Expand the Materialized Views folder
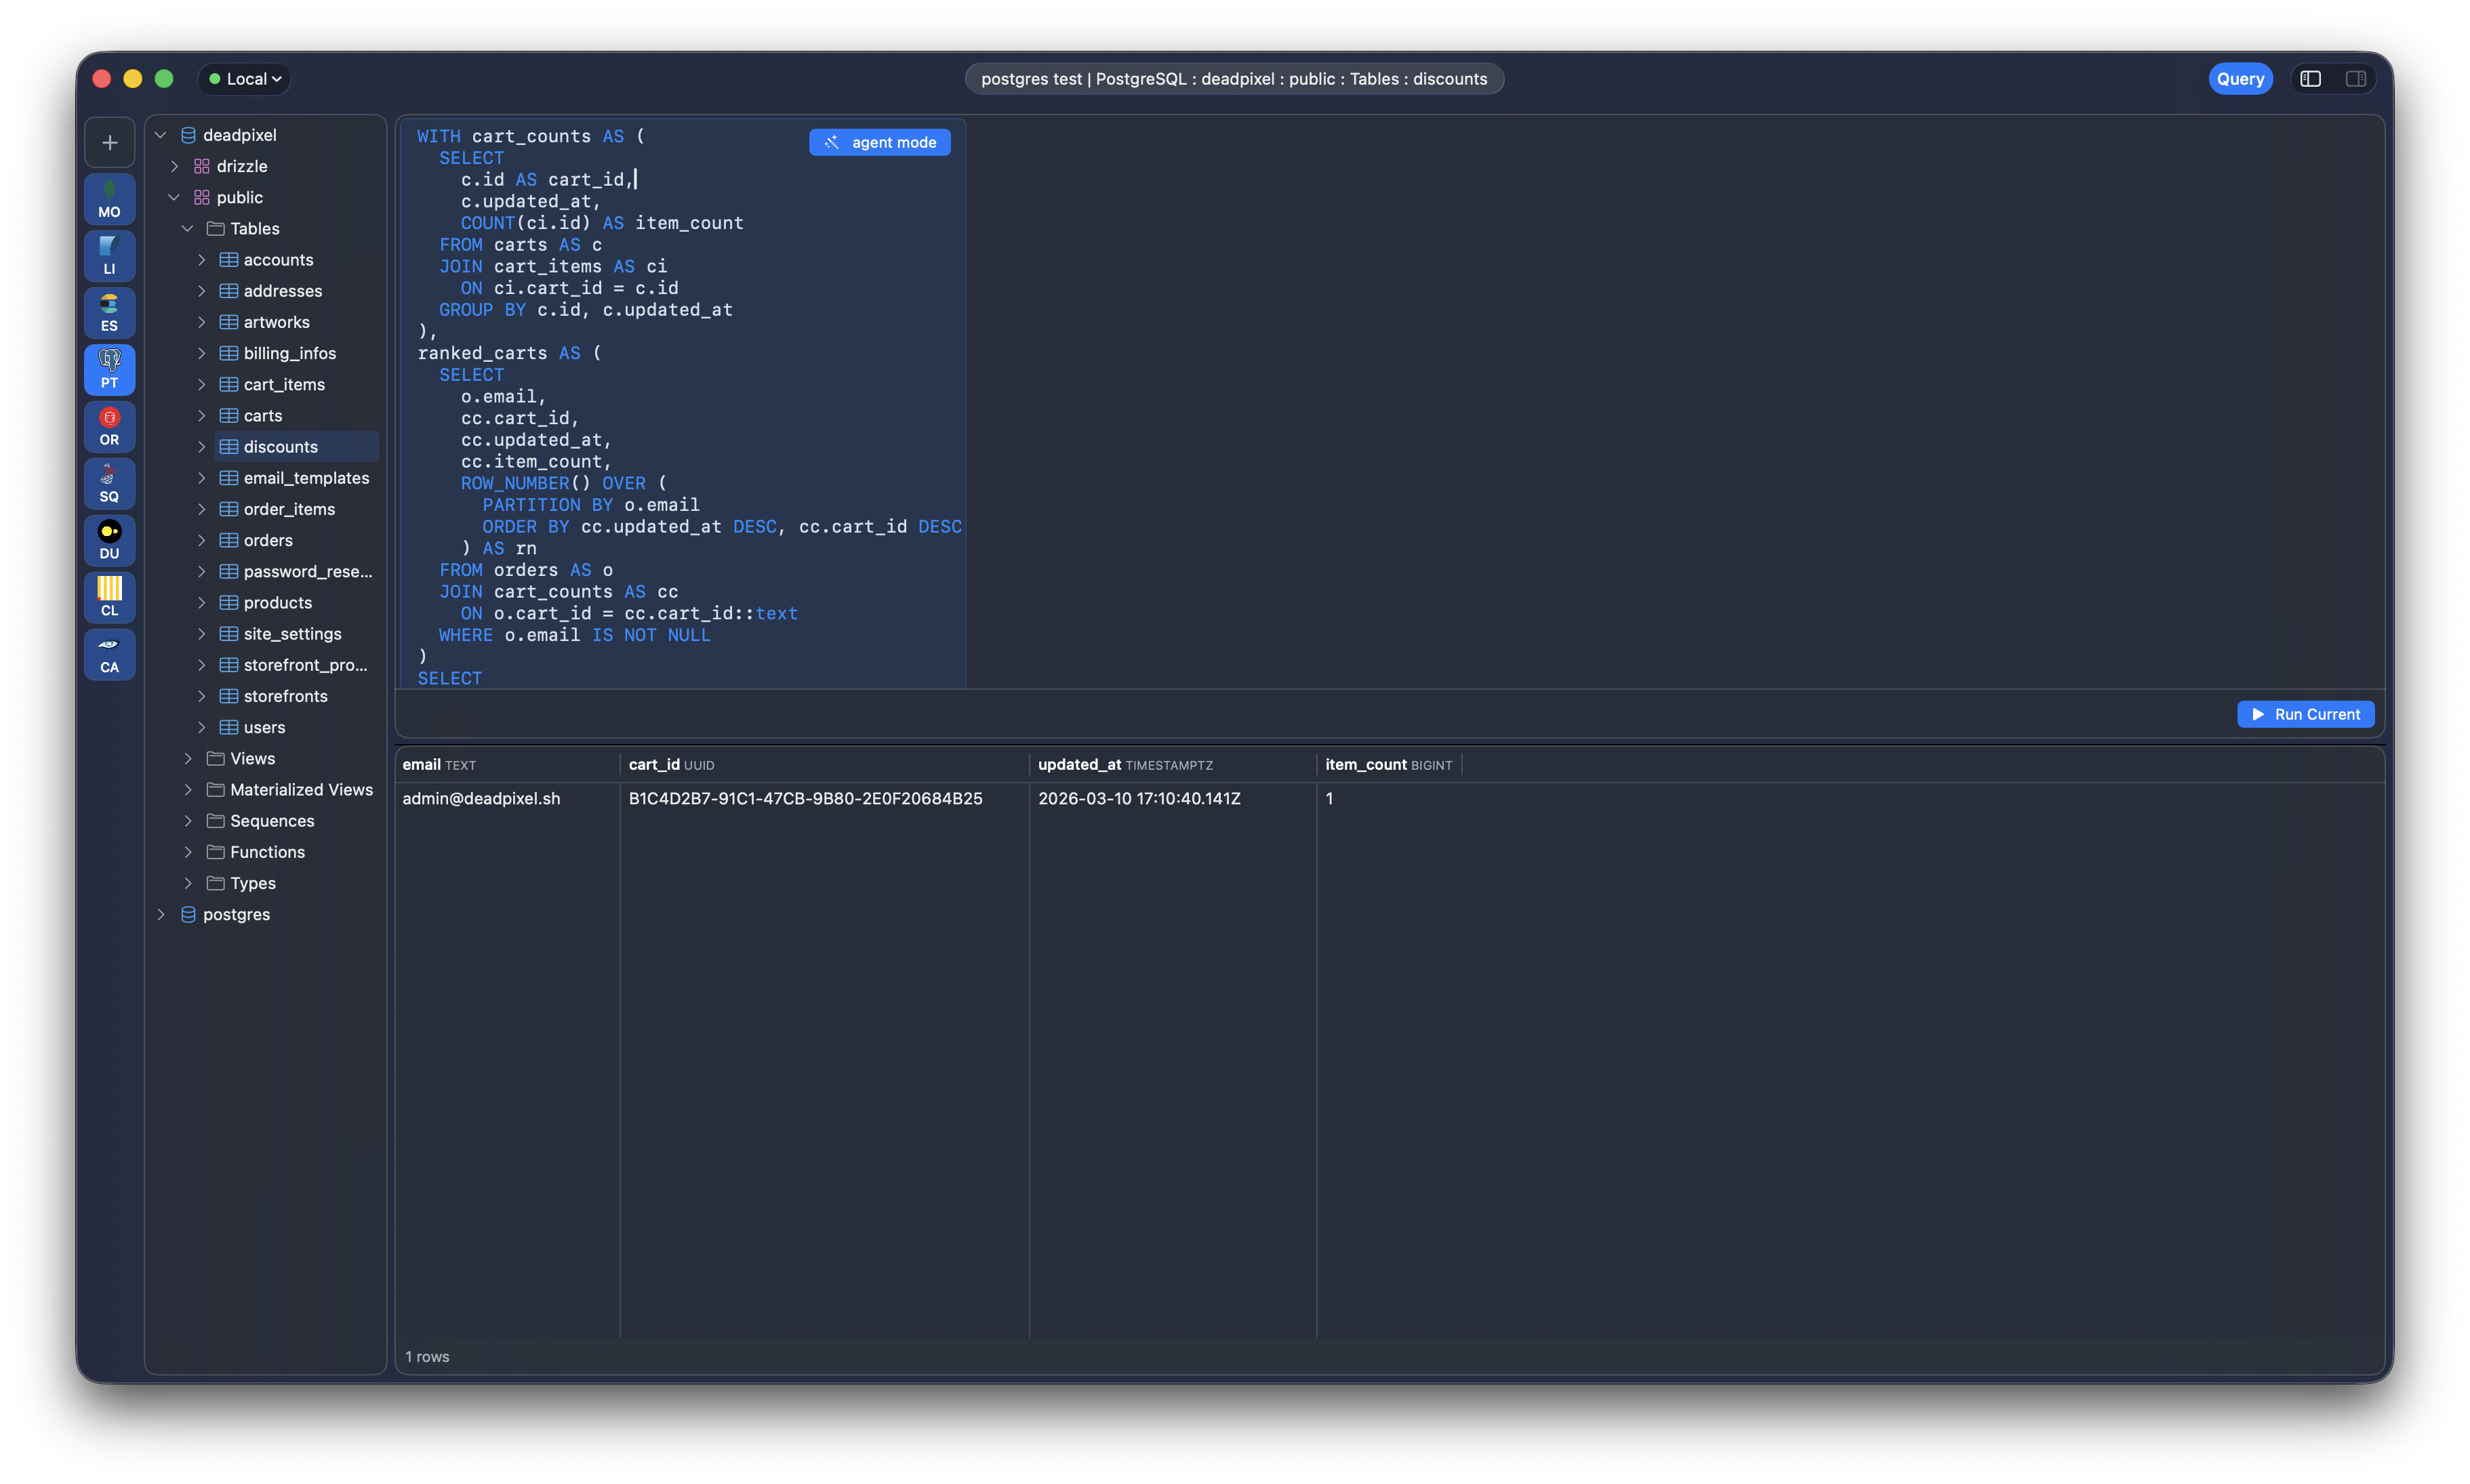The width and height of the screenshot is (2470, 1484). coord(188,790)
